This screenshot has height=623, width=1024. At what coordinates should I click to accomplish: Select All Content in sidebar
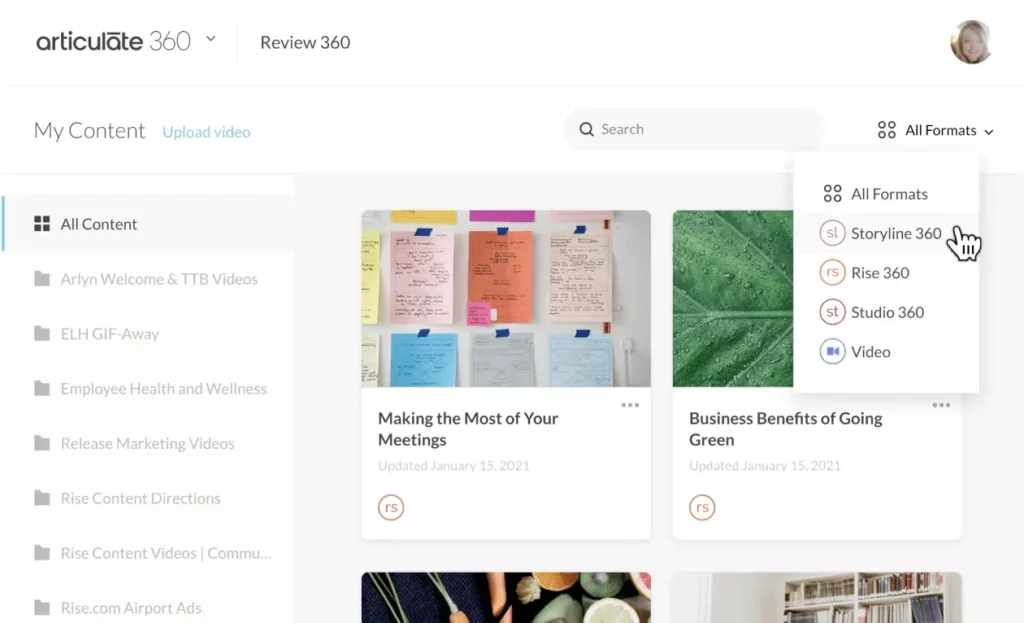[98, 224]
